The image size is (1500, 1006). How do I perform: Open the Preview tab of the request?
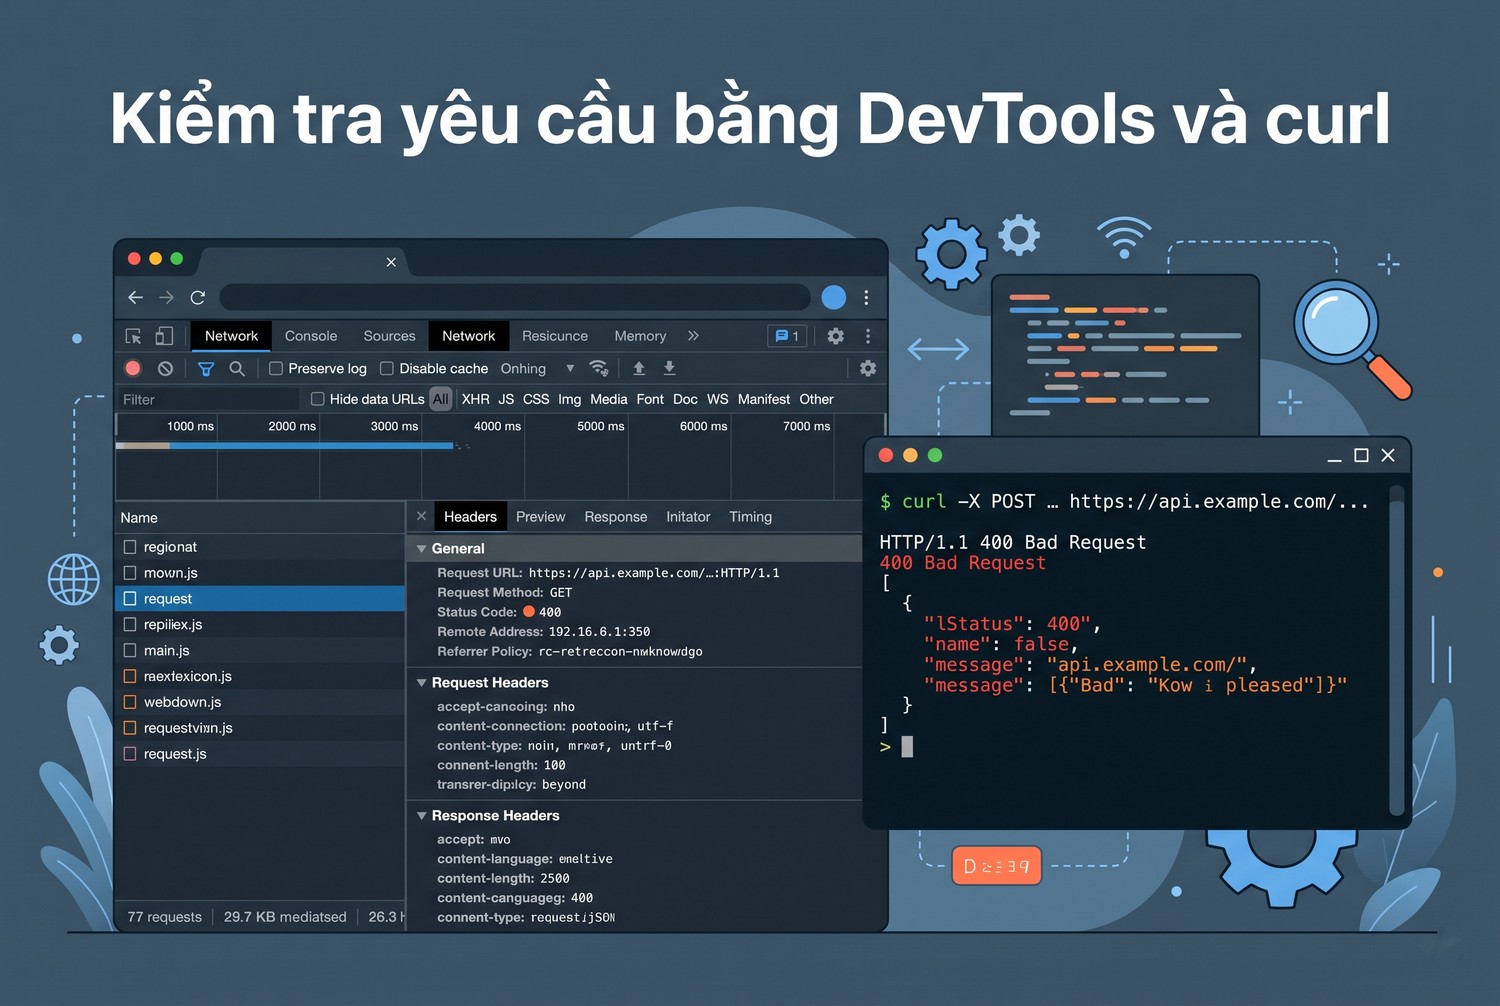tap(540, 517)
